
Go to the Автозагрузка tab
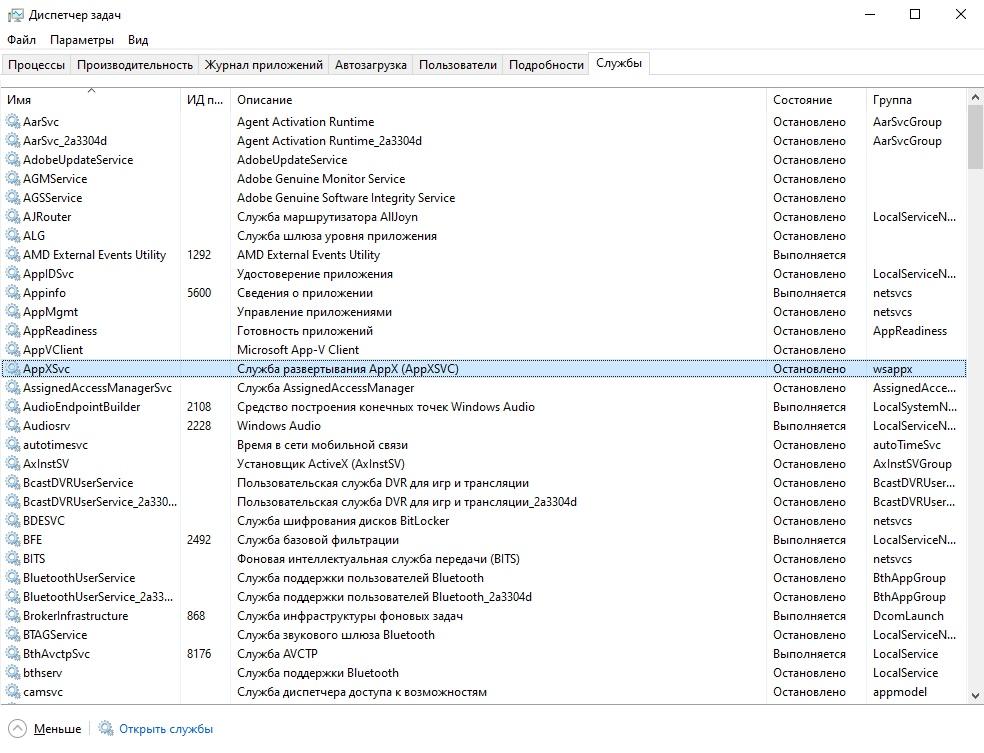coord(370,65)
